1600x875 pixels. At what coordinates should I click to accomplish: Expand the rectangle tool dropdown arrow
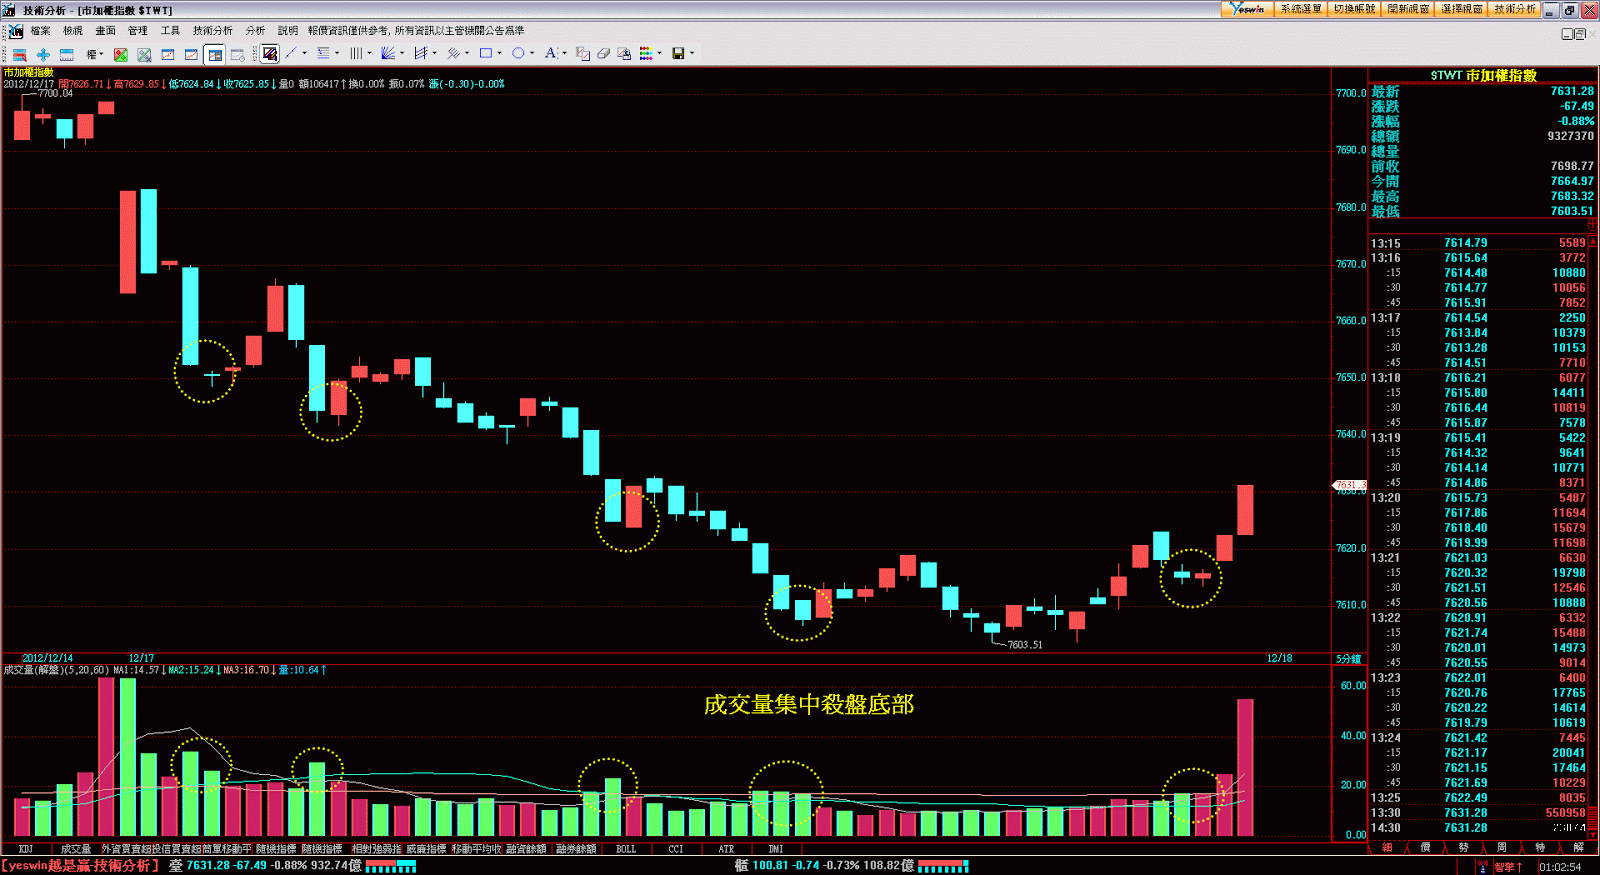pyautogui.click(x=499, y=54)
